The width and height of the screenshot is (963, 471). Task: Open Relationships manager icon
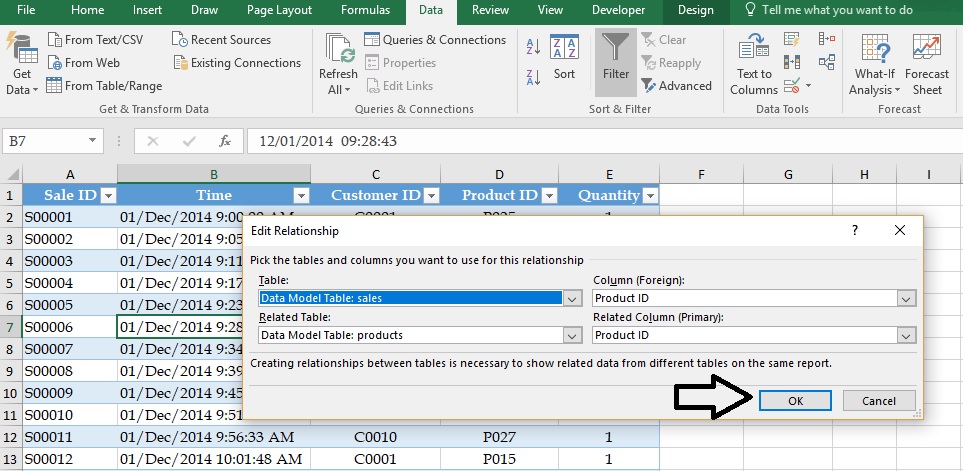click(827, 62)
